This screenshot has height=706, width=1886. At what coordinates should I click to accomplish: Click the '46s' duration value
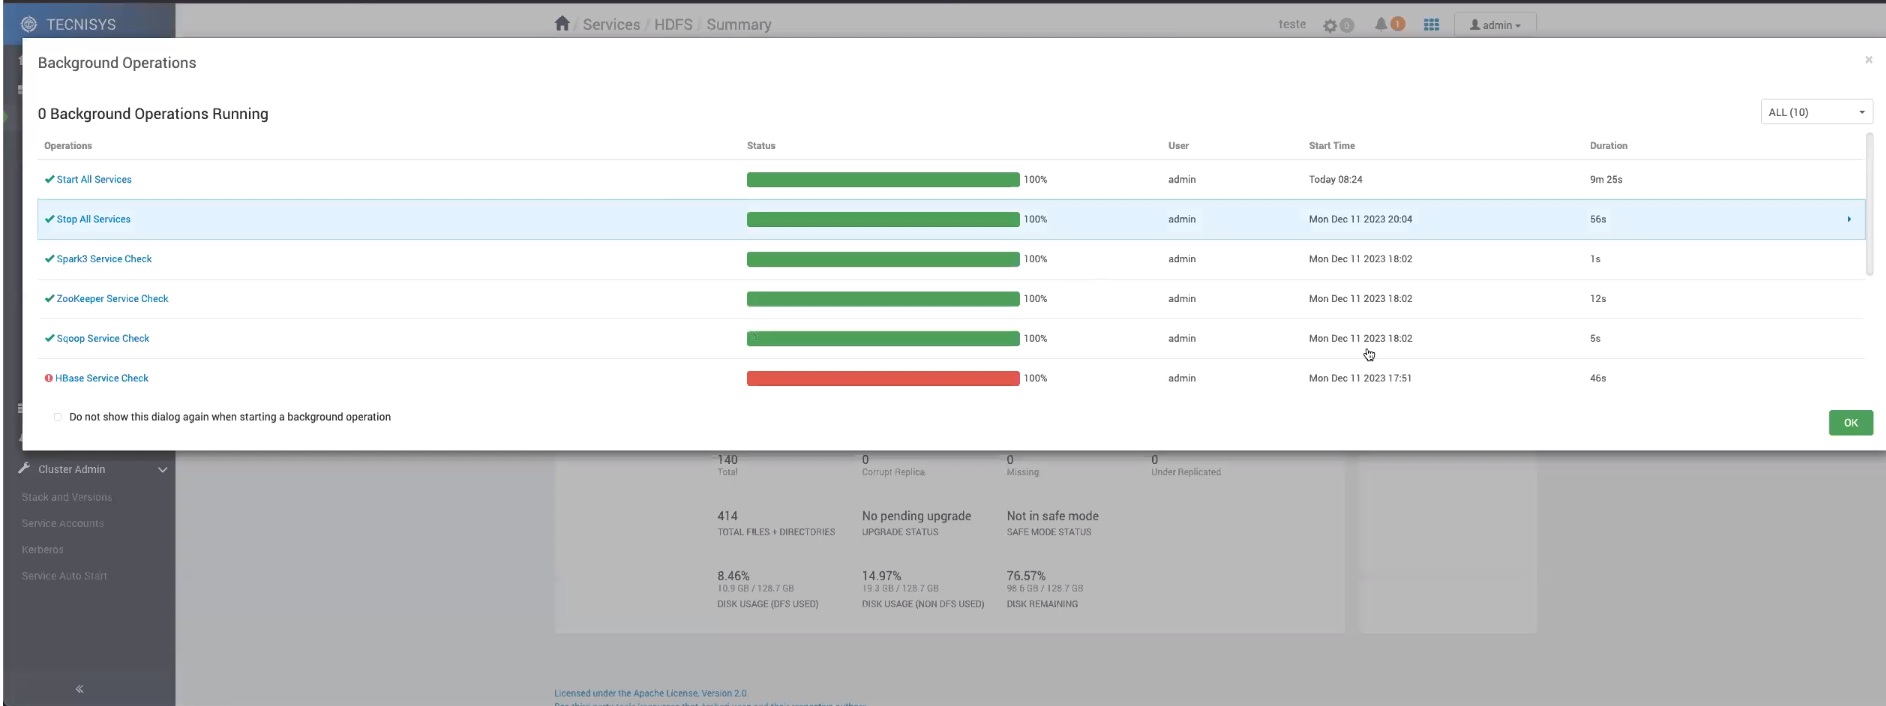[x=1598, y=379]
